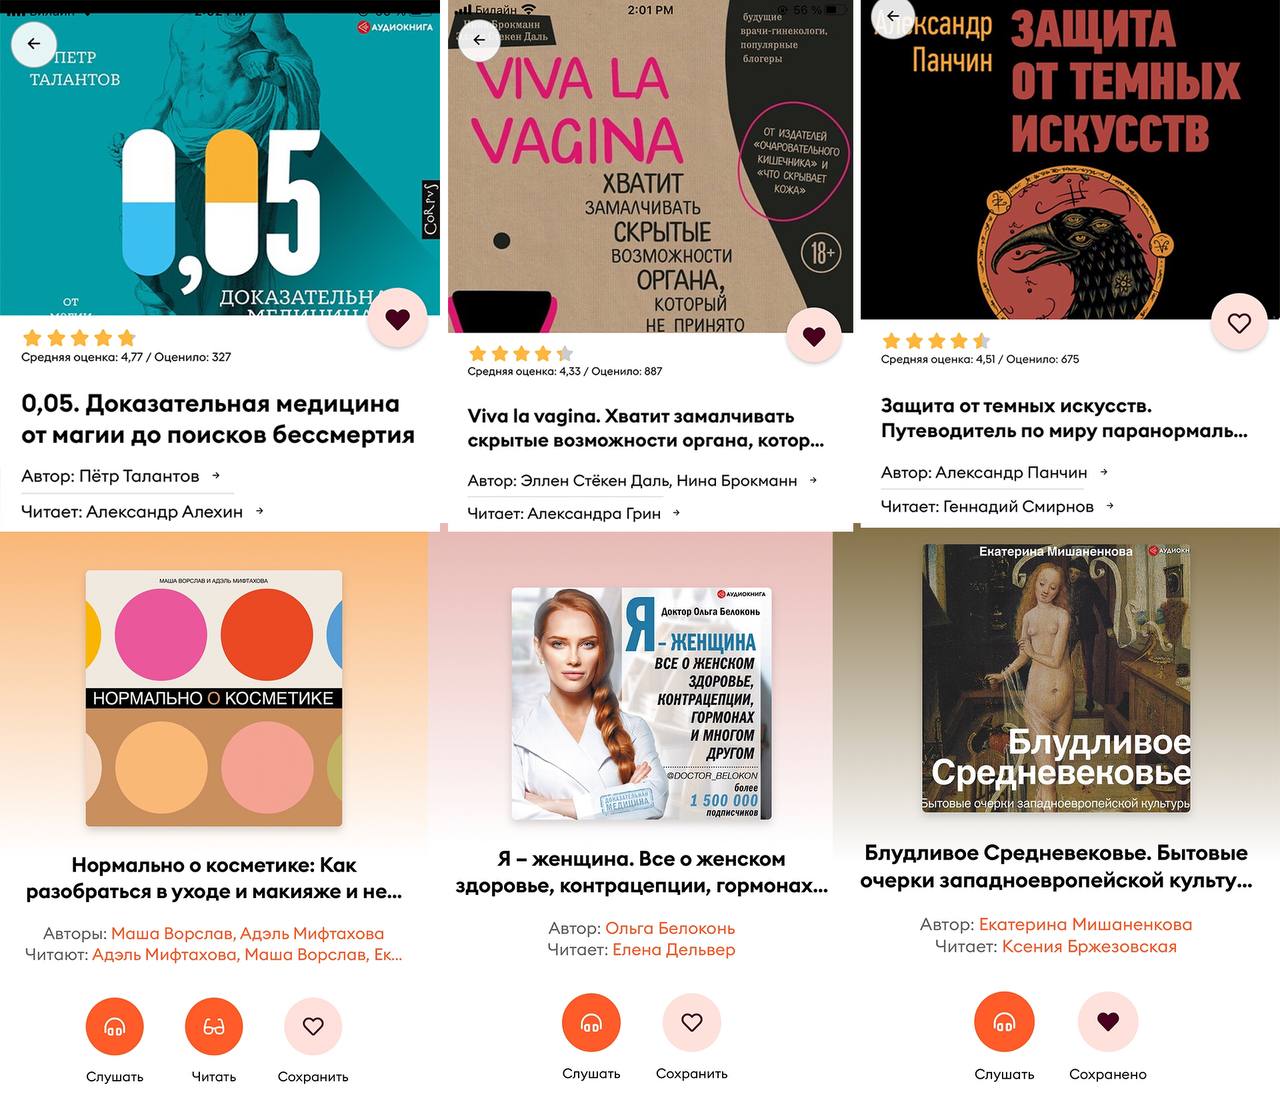Go back from the 0,05 book page
This screenshot has width=1280, height=1096.
34,43
